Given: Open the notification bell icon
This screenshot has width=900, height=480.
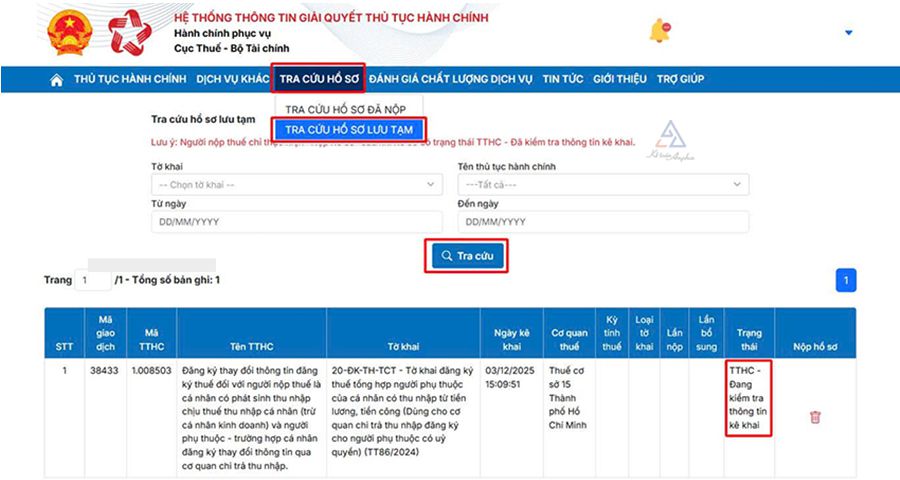Looking at the screenshot, I should pyautogui.click(x=659, y=31).
